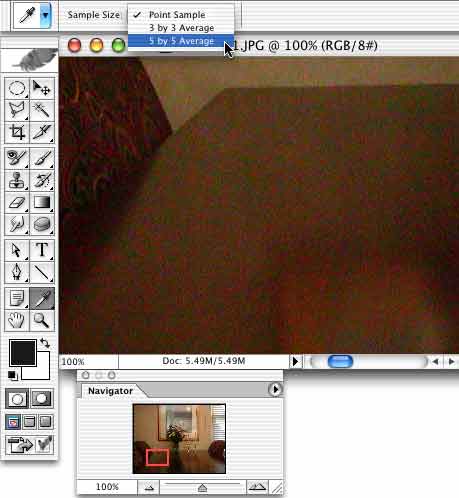Click the Navigator image thumbnail preview

tap(179, 439)
